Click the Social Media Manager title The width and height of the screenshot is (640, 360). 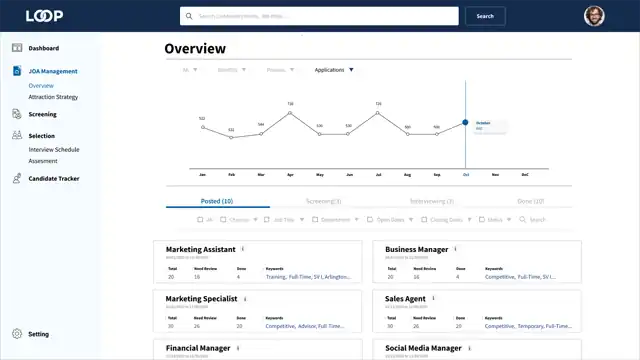click(423, 348)
